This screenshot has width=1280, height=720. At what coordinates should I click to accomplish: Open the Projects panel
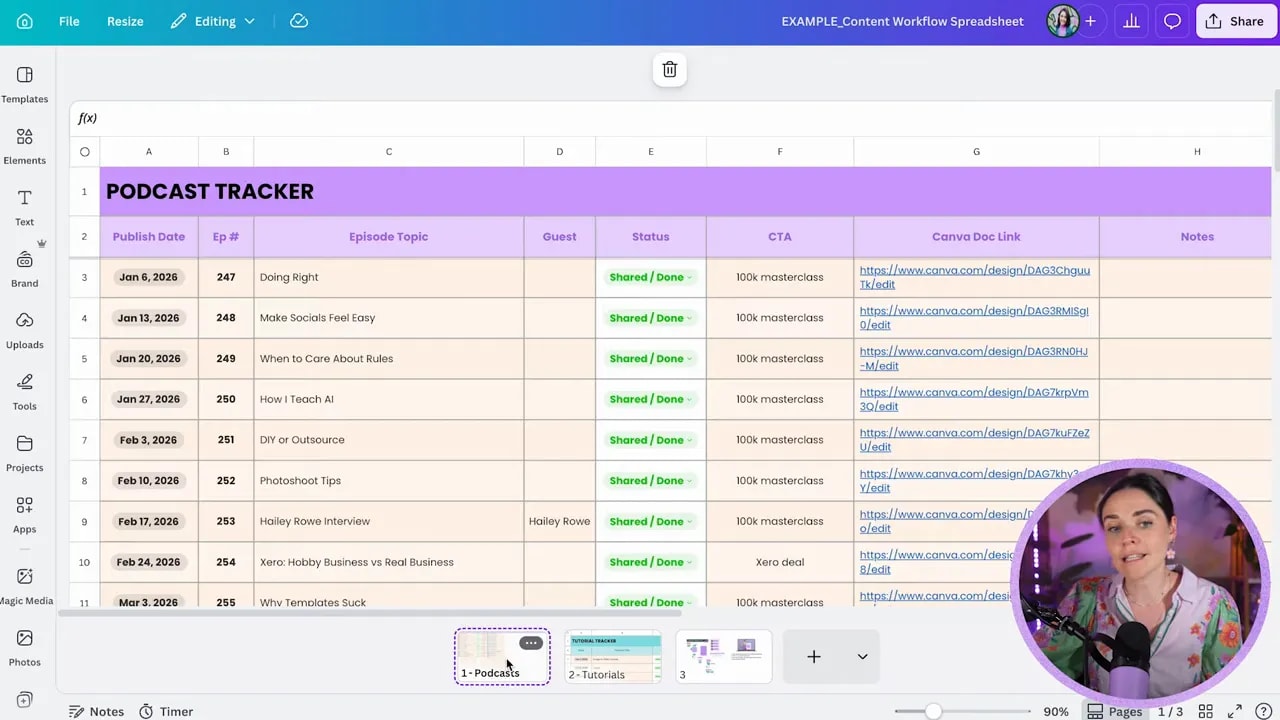coord(25,453)
